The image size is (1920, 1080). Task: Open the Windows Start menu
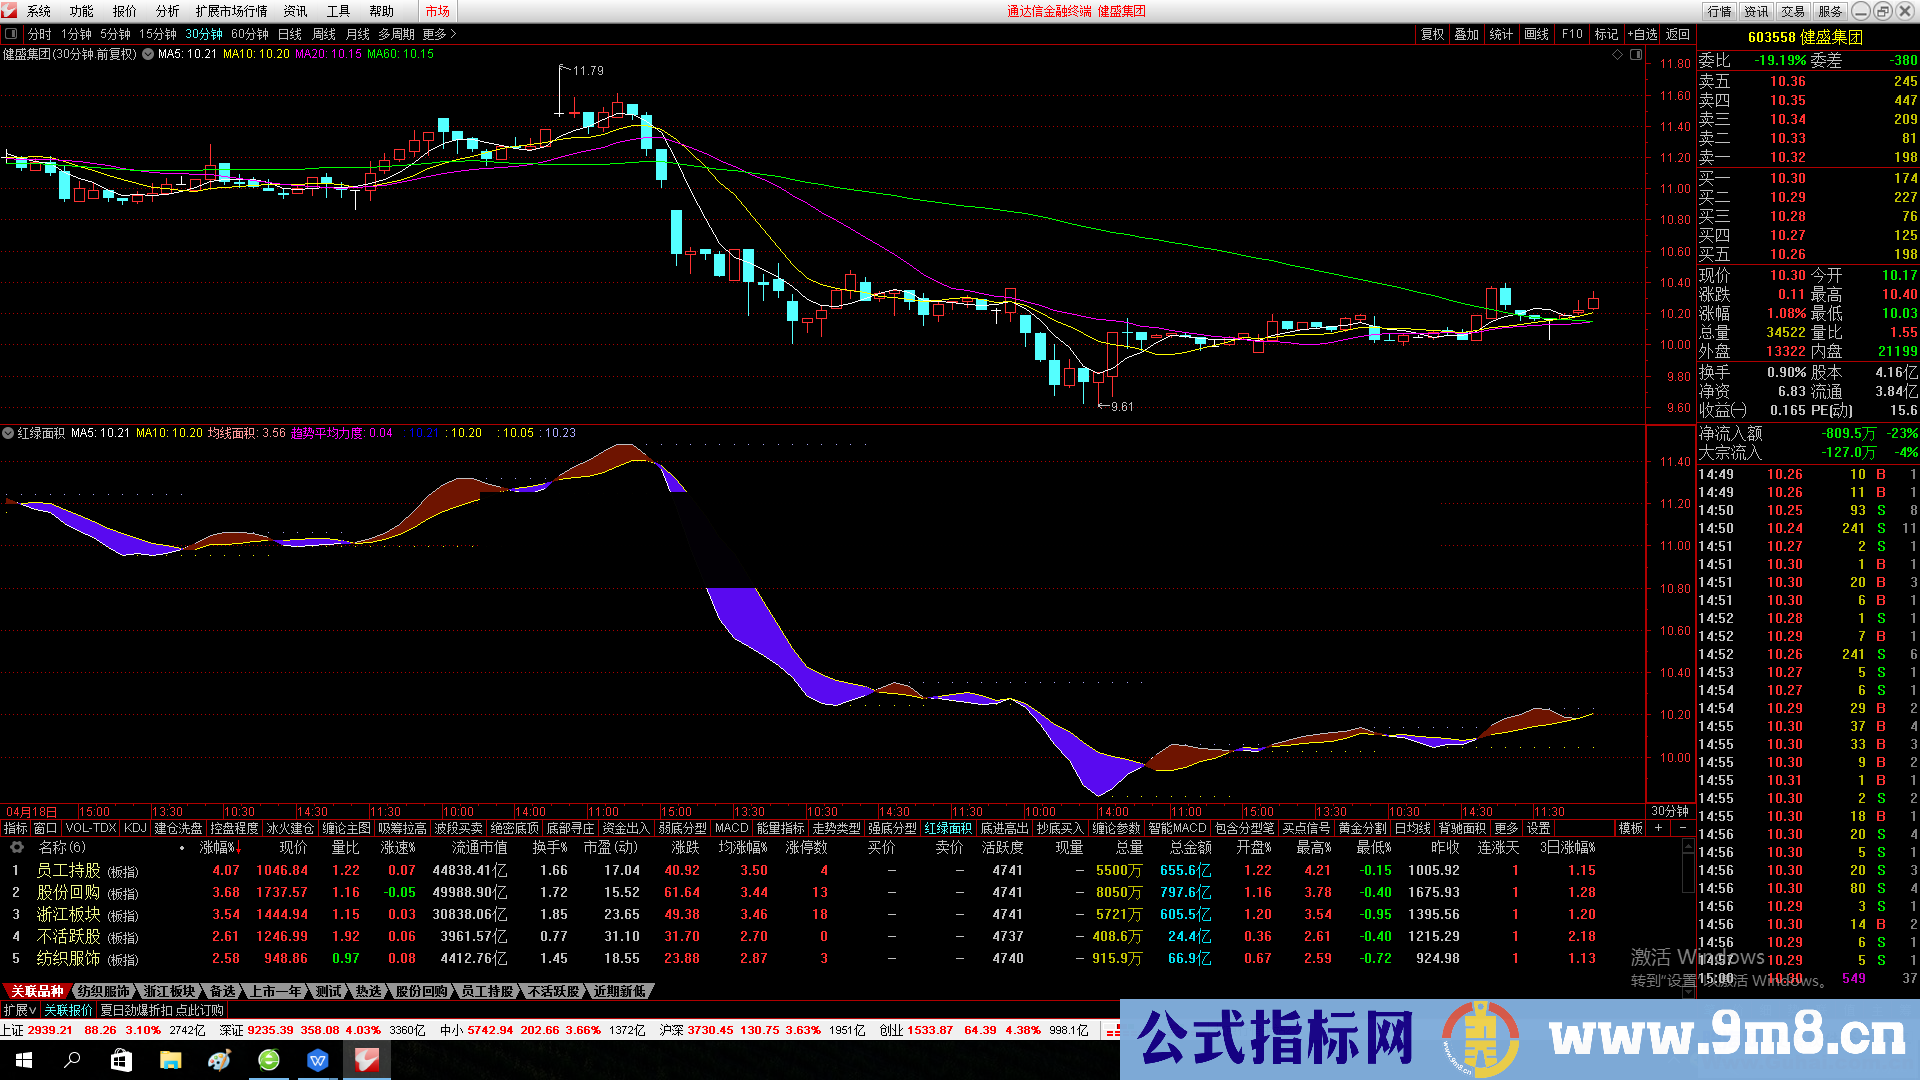click(x=24, y=1060)
